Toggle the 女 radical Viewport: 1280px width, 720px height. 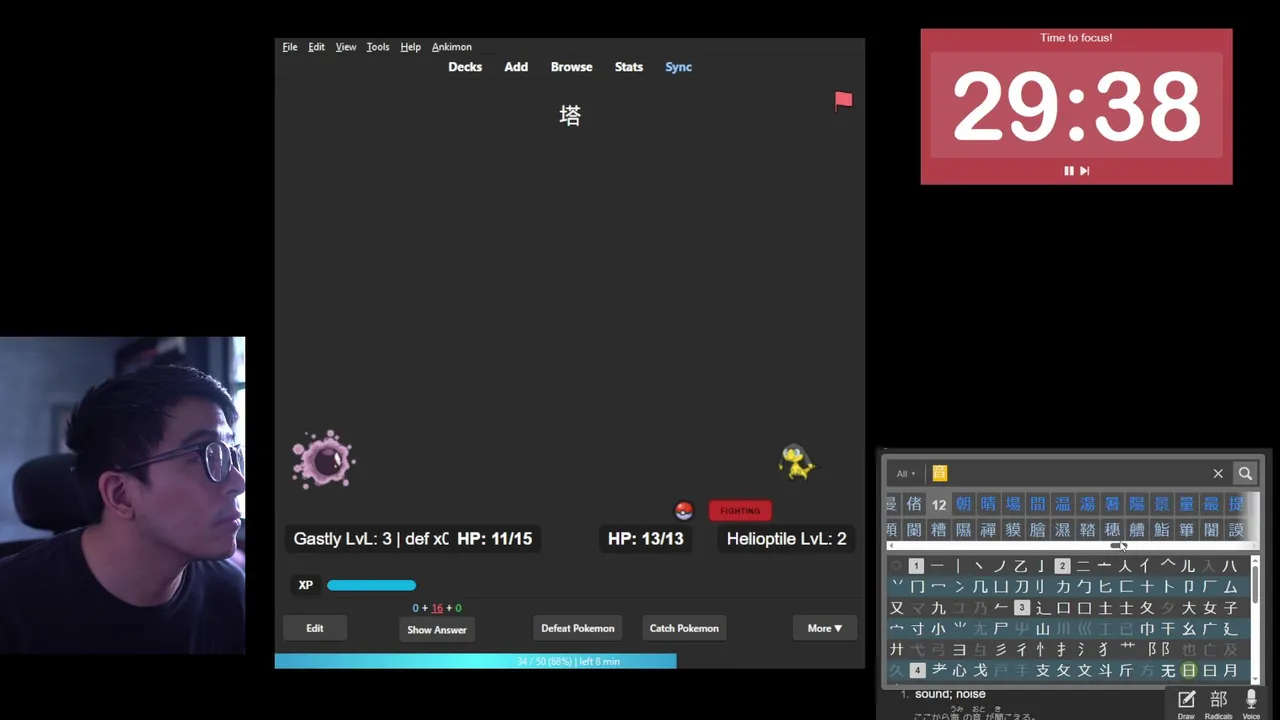pyautogui.click(x=1209, y=608)
